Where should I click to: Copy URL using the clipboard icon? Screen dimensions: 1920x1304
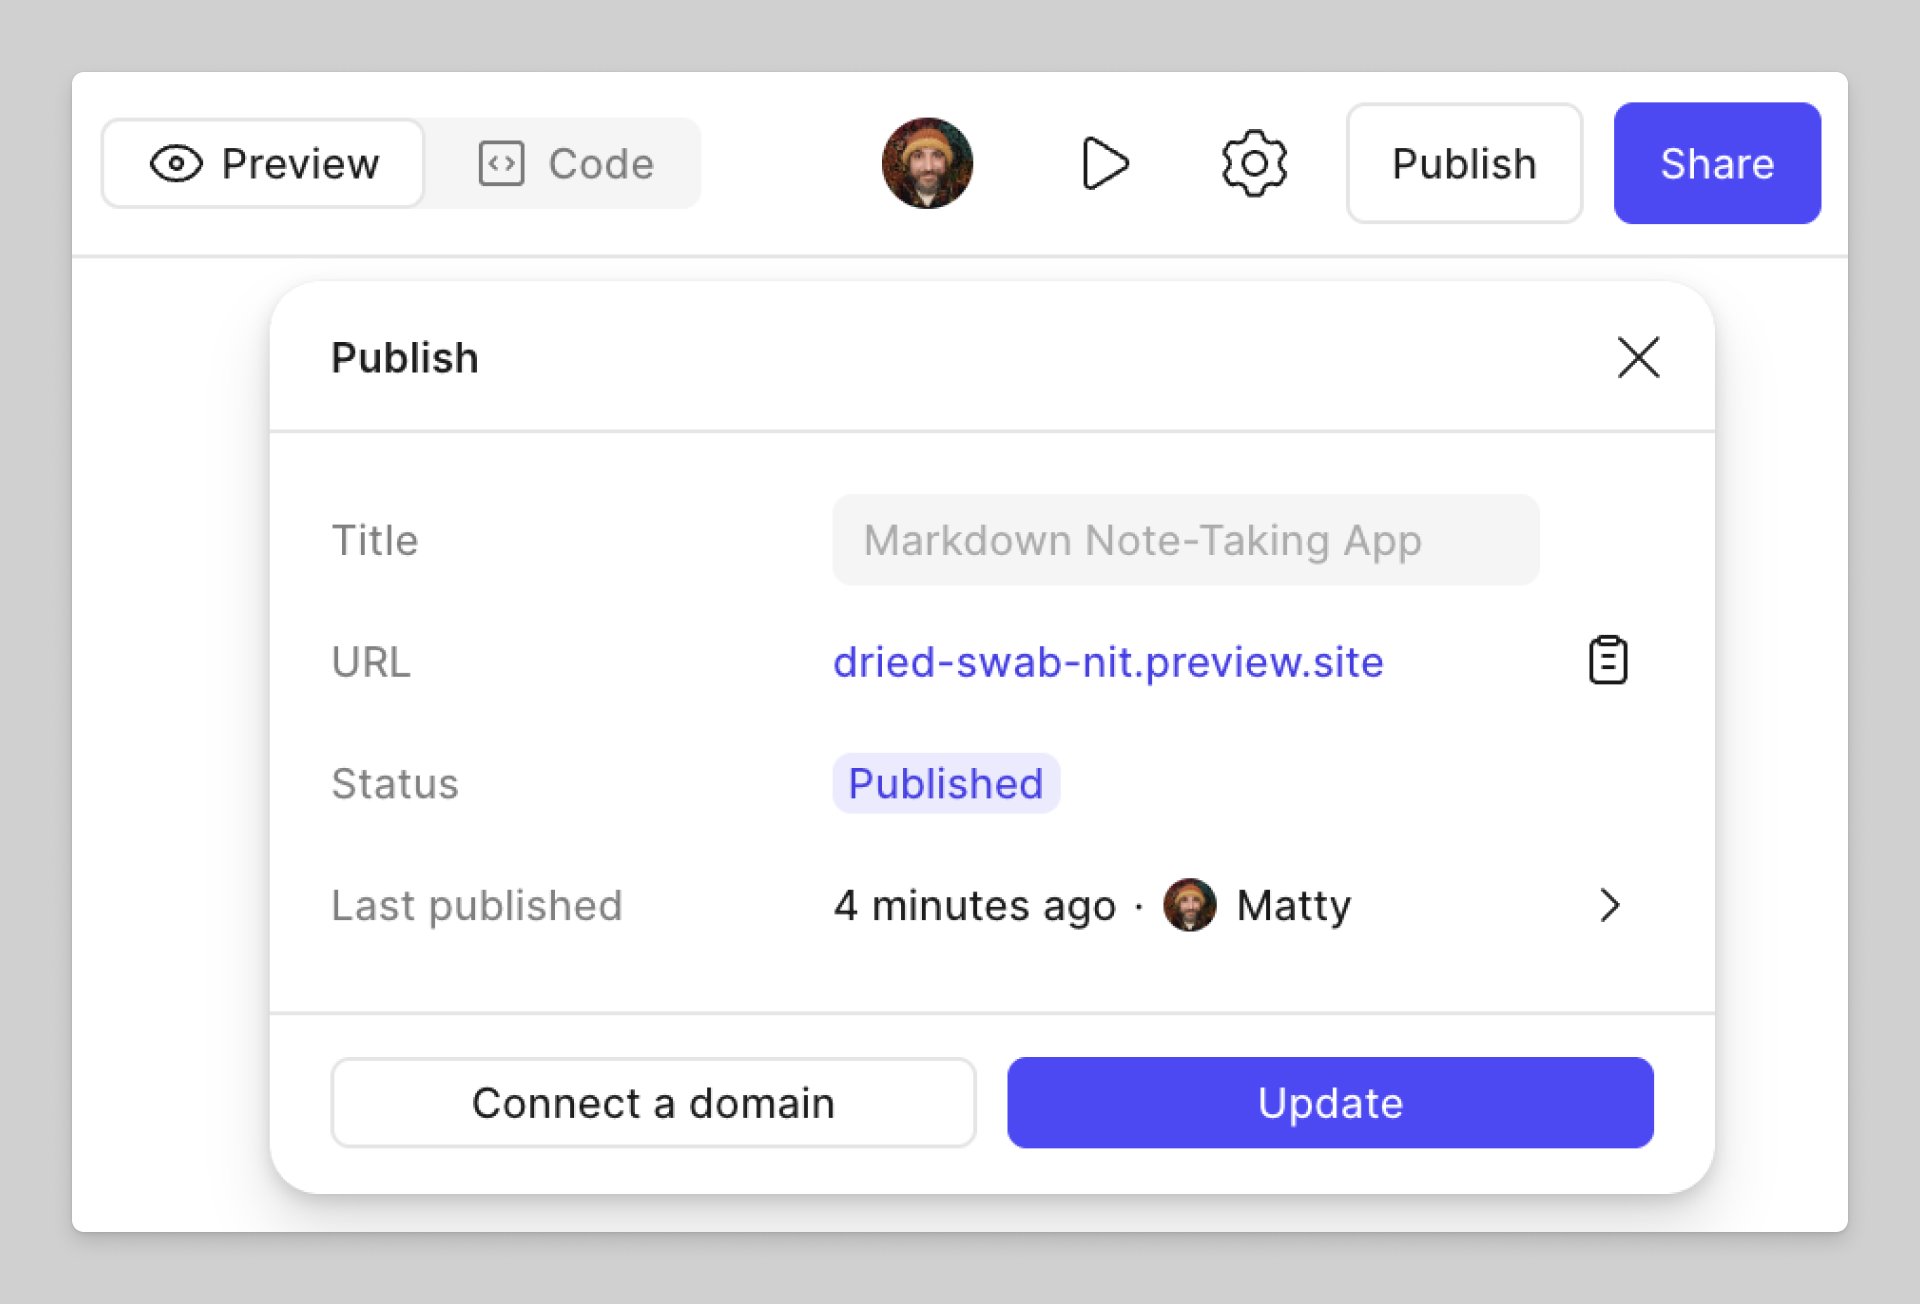point(1608,660)
